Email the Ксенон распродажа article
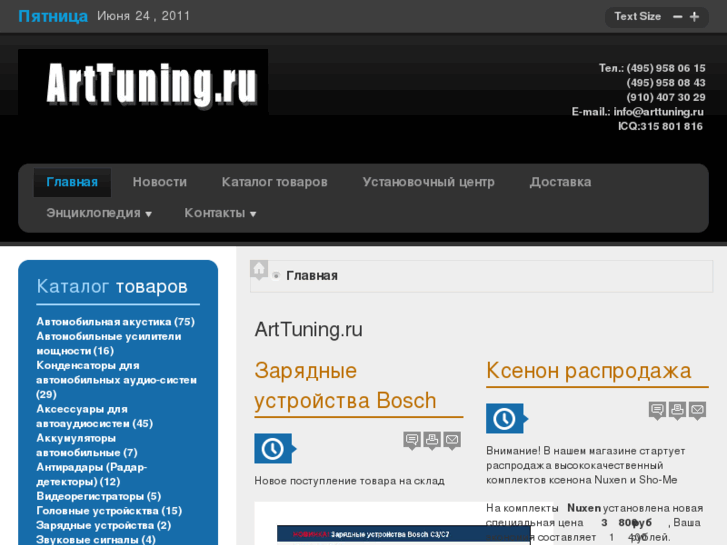Image resolution: width=727 pixels, height=545 pixels. pos(697,410)
